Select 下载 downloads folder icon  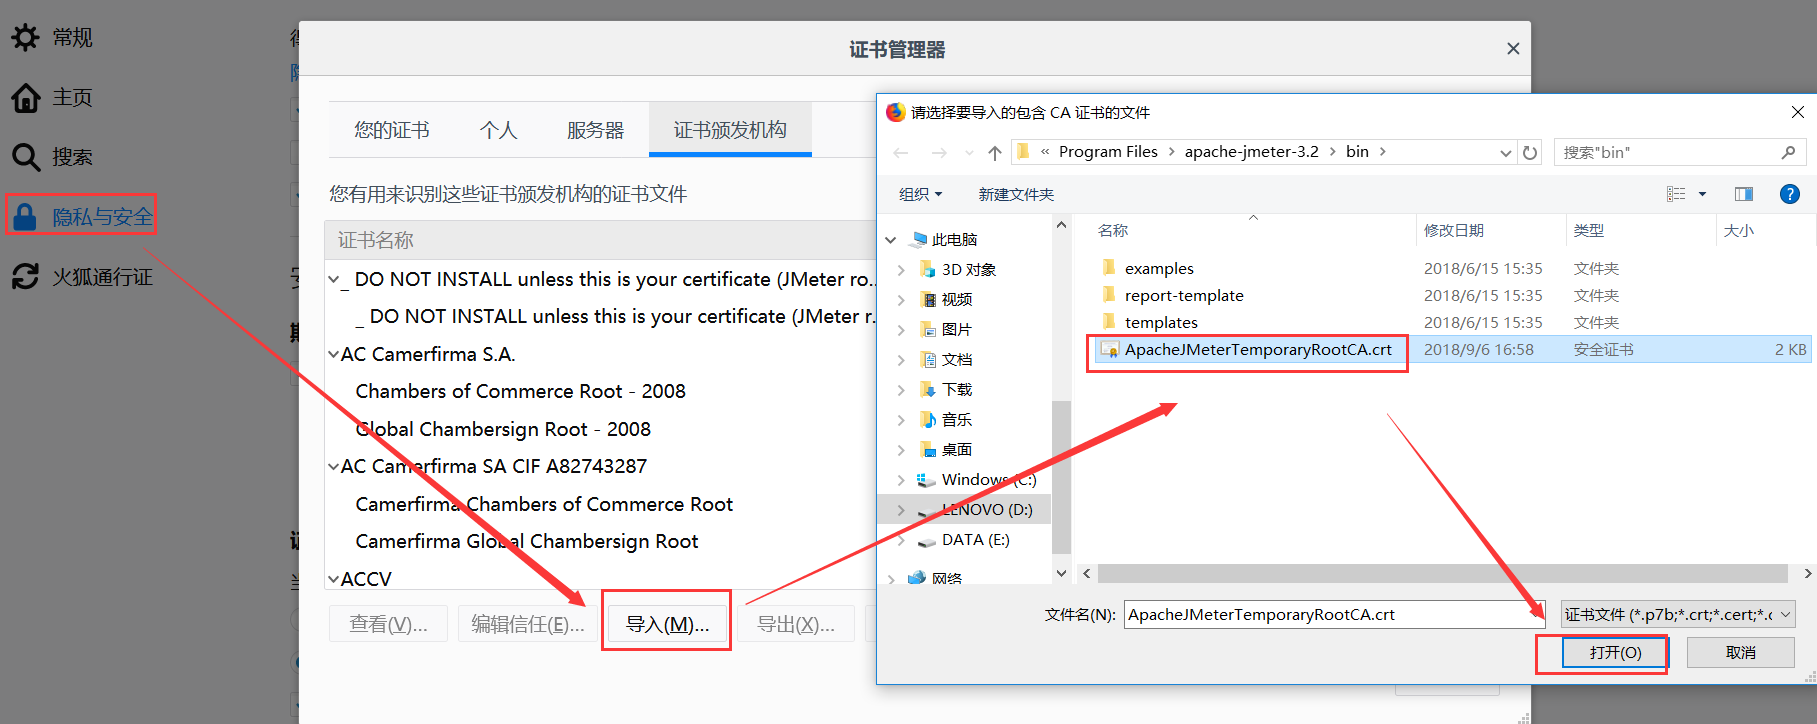pyautogui.click(x=928, y=390)
